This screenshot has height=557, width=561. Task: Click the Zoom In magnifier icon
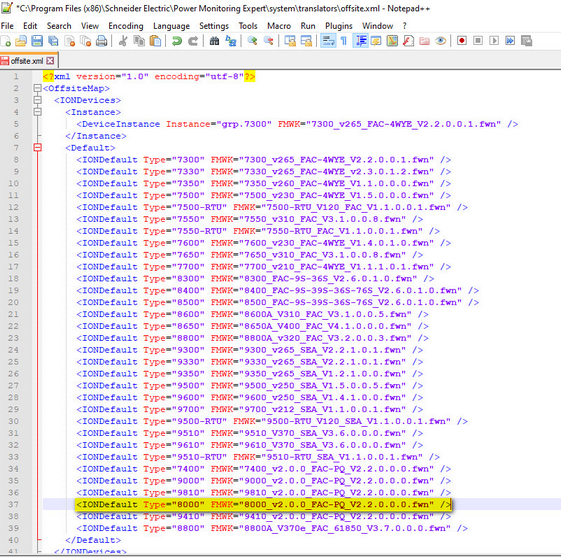pos(252,41)
